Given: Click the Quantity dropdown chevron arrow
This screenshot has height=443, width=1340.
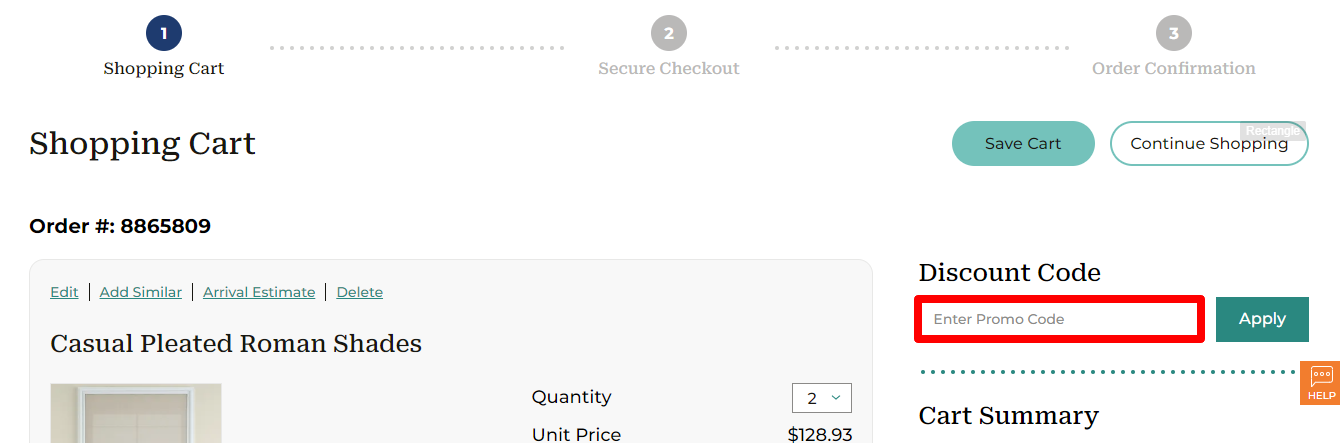Looking at the screenshot, I should pyautogui.click(x=836, y=398).
